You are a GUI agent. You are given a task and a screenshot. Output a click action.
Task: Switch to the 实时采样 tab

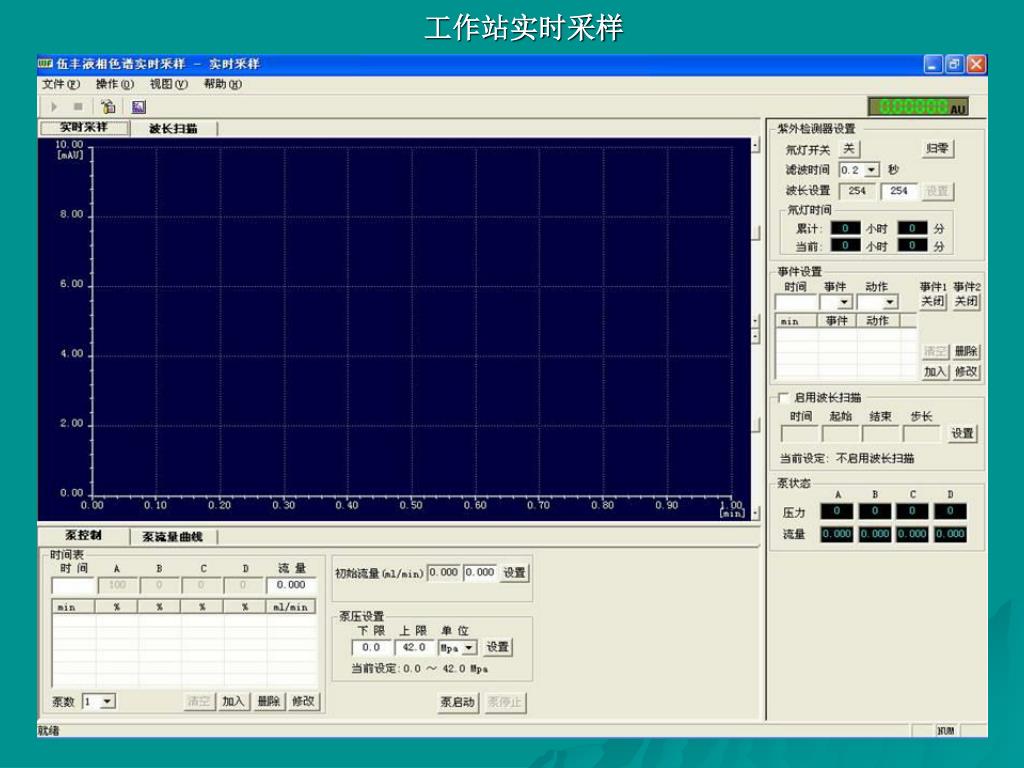84,127
